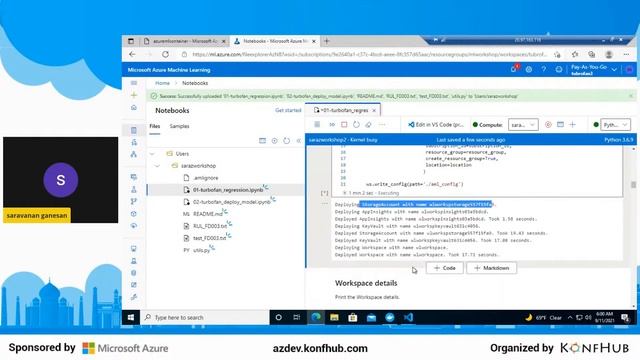Open the Compute monitor sidebar icon

tap(134, 249)
